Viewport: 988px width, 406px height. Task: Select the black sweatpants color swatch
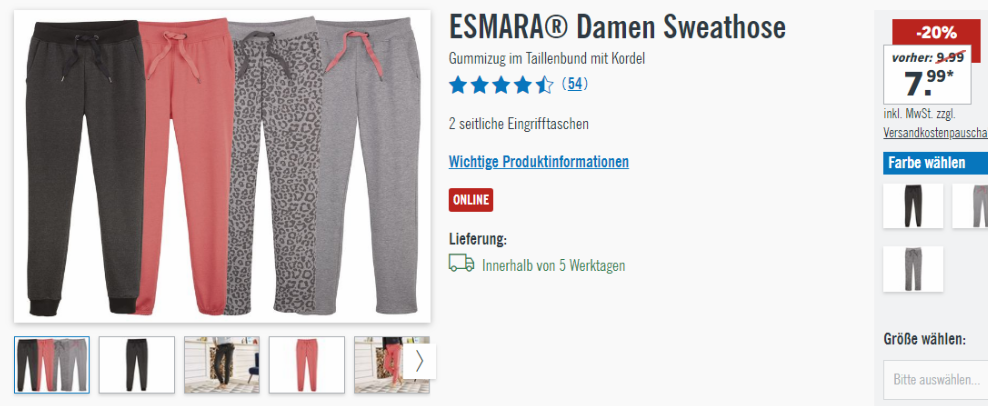click(913, 206)
